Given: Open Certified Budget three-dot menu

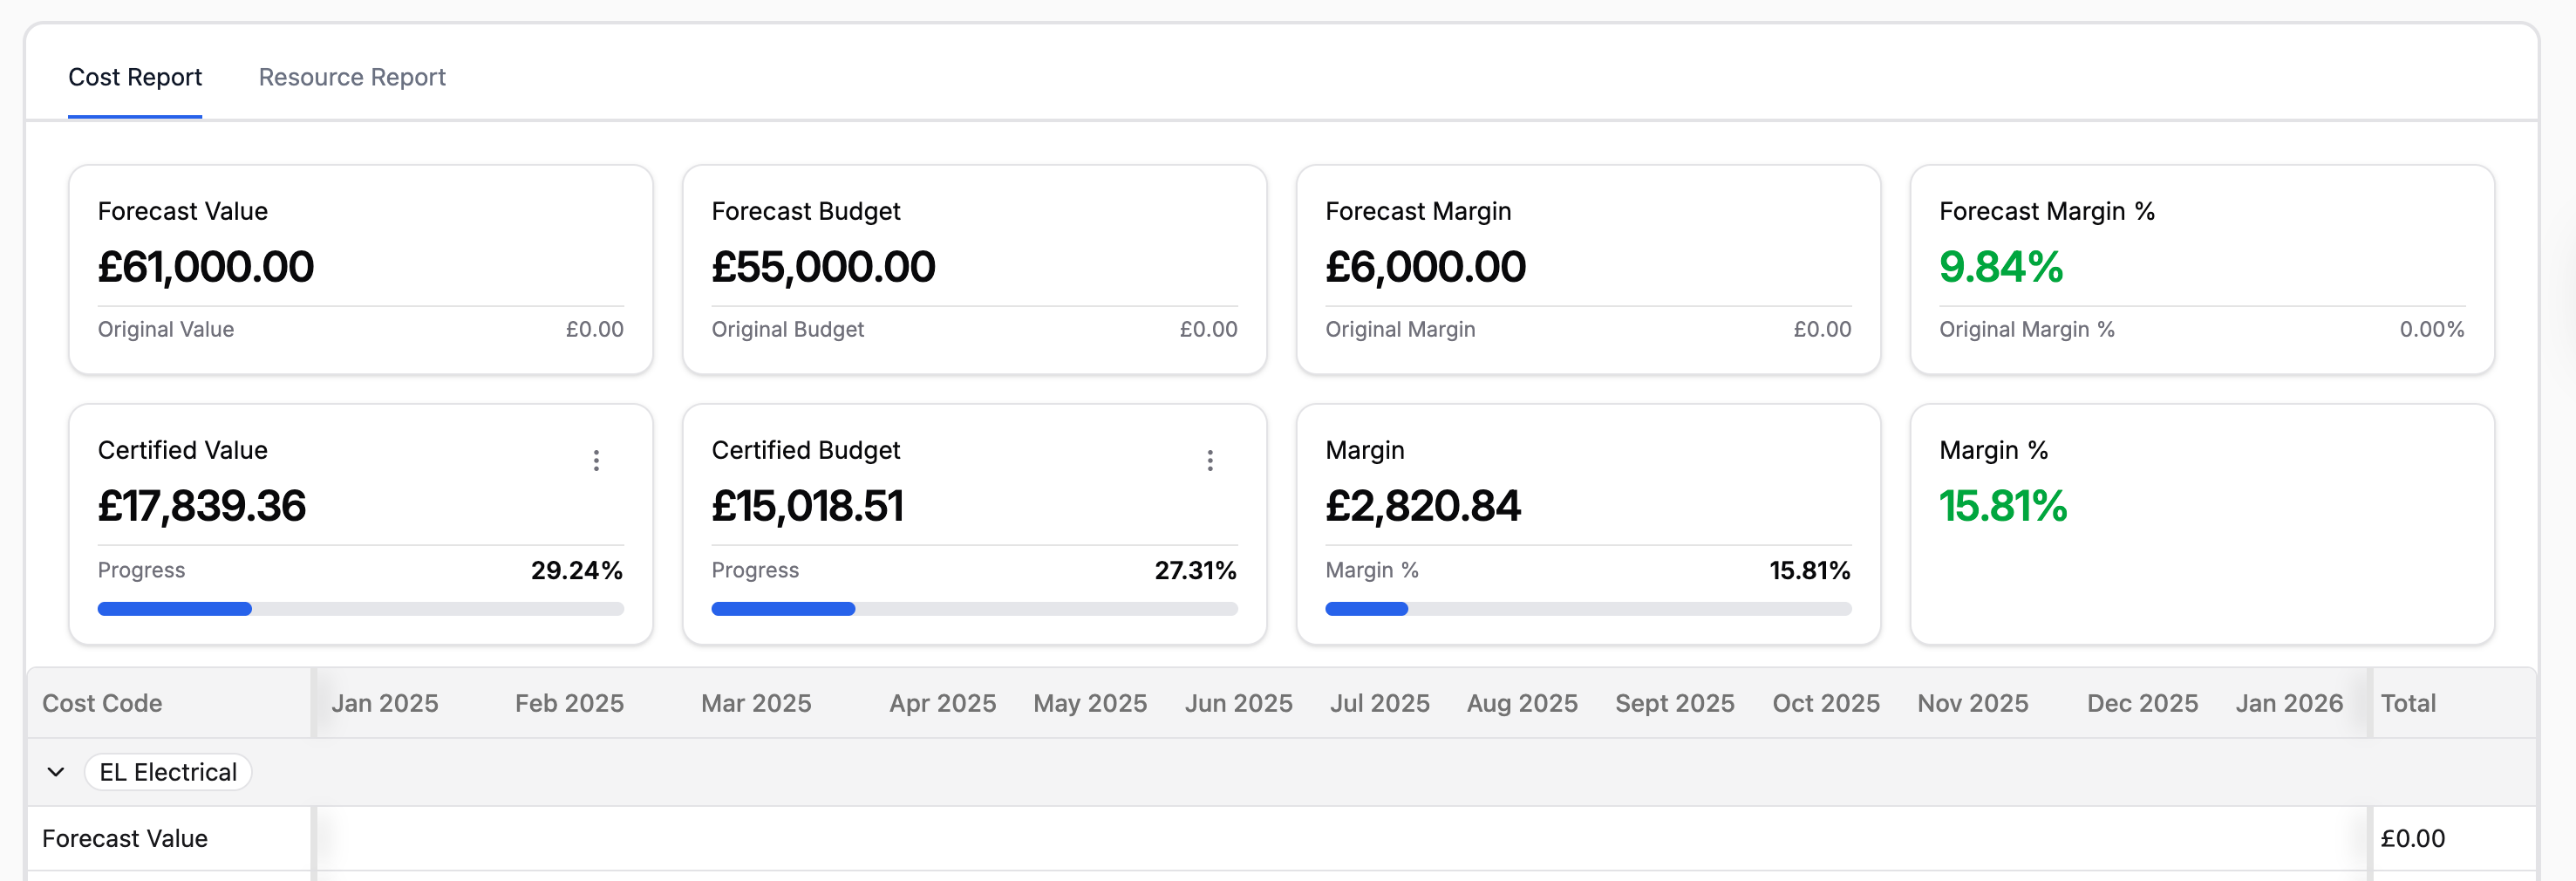Looking at the screenshot, I should coord(1210,460).
